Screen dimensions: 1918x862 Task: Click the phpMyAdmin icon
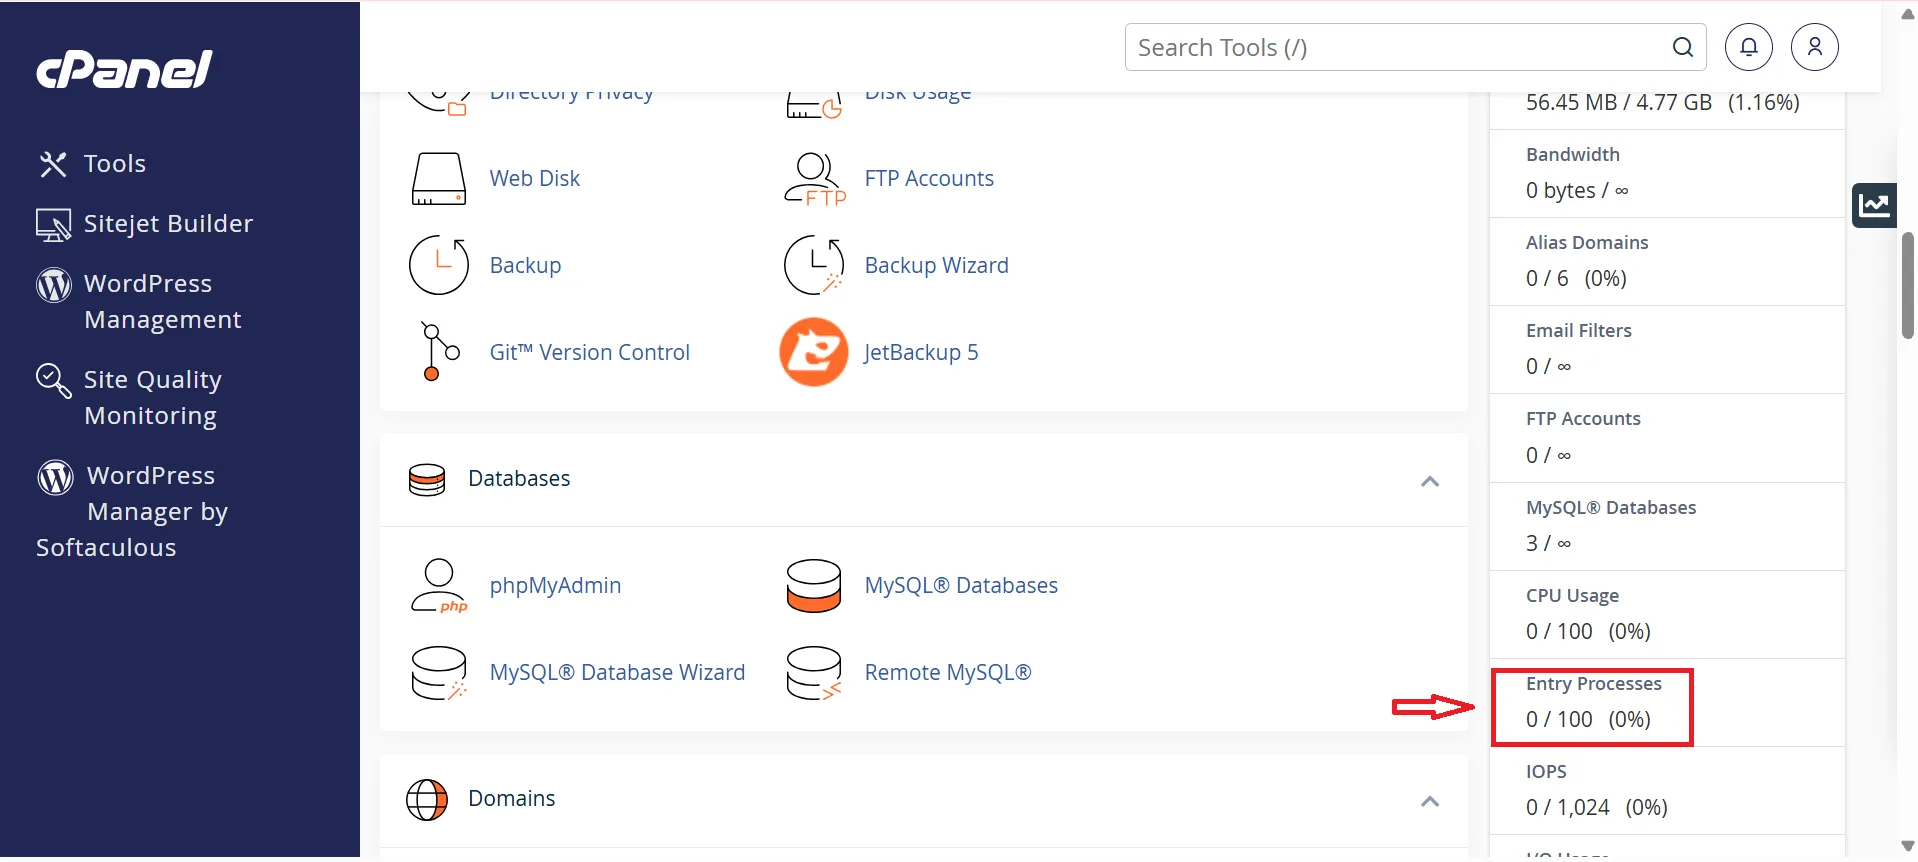point(439,586)
